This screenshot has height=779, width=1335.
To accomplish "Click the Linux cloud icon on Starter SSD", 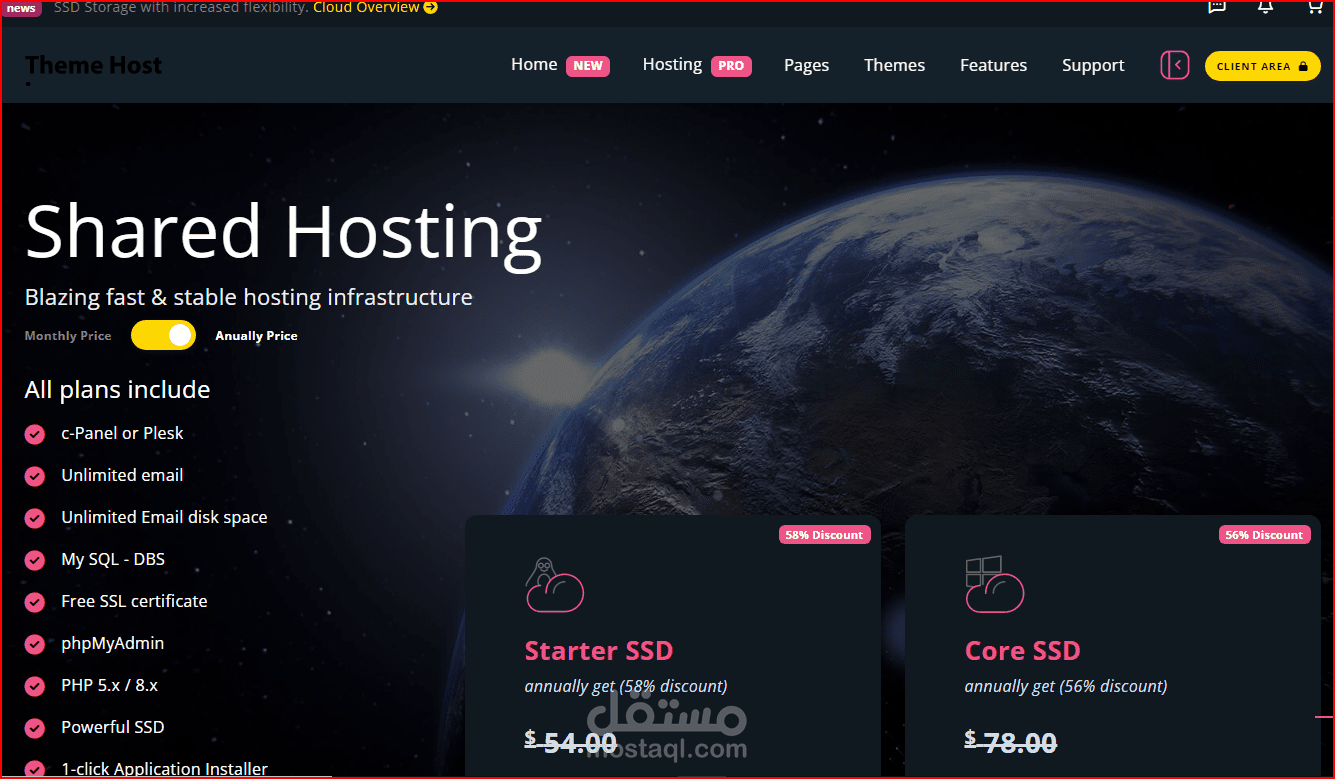I will [x=554, y=585].
